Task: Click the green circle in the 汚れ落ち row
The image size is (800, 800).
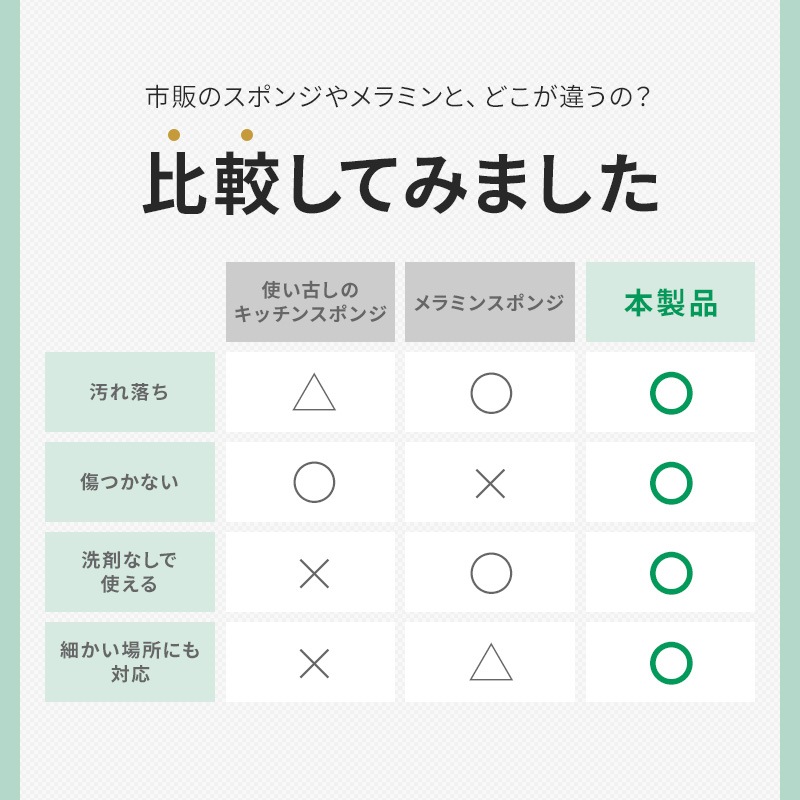Action: point(671,393)
